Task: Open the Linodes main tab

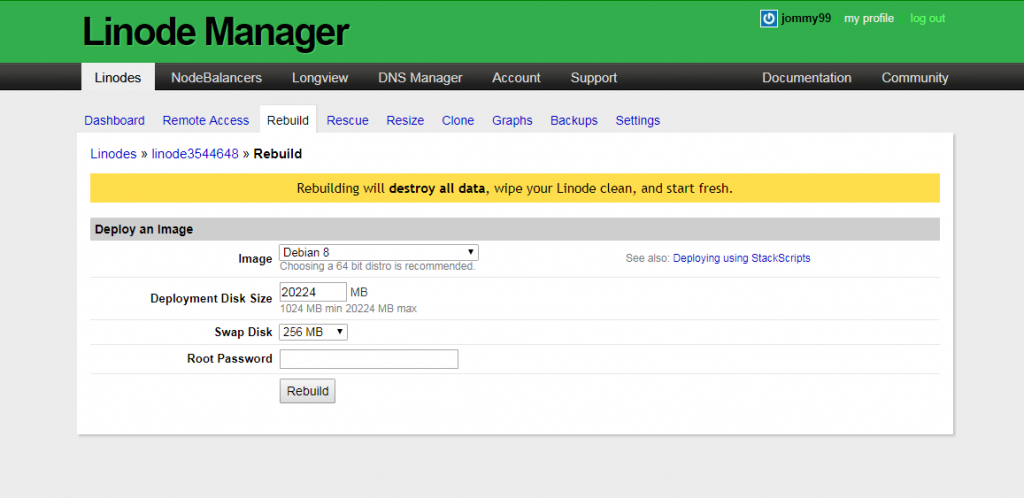Action: pyautogui.click(x=118, y=78)
